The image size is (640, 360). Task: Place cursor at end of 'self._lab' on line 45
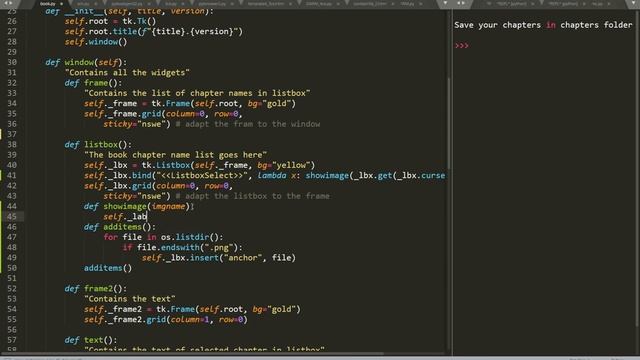coord(147,216)
